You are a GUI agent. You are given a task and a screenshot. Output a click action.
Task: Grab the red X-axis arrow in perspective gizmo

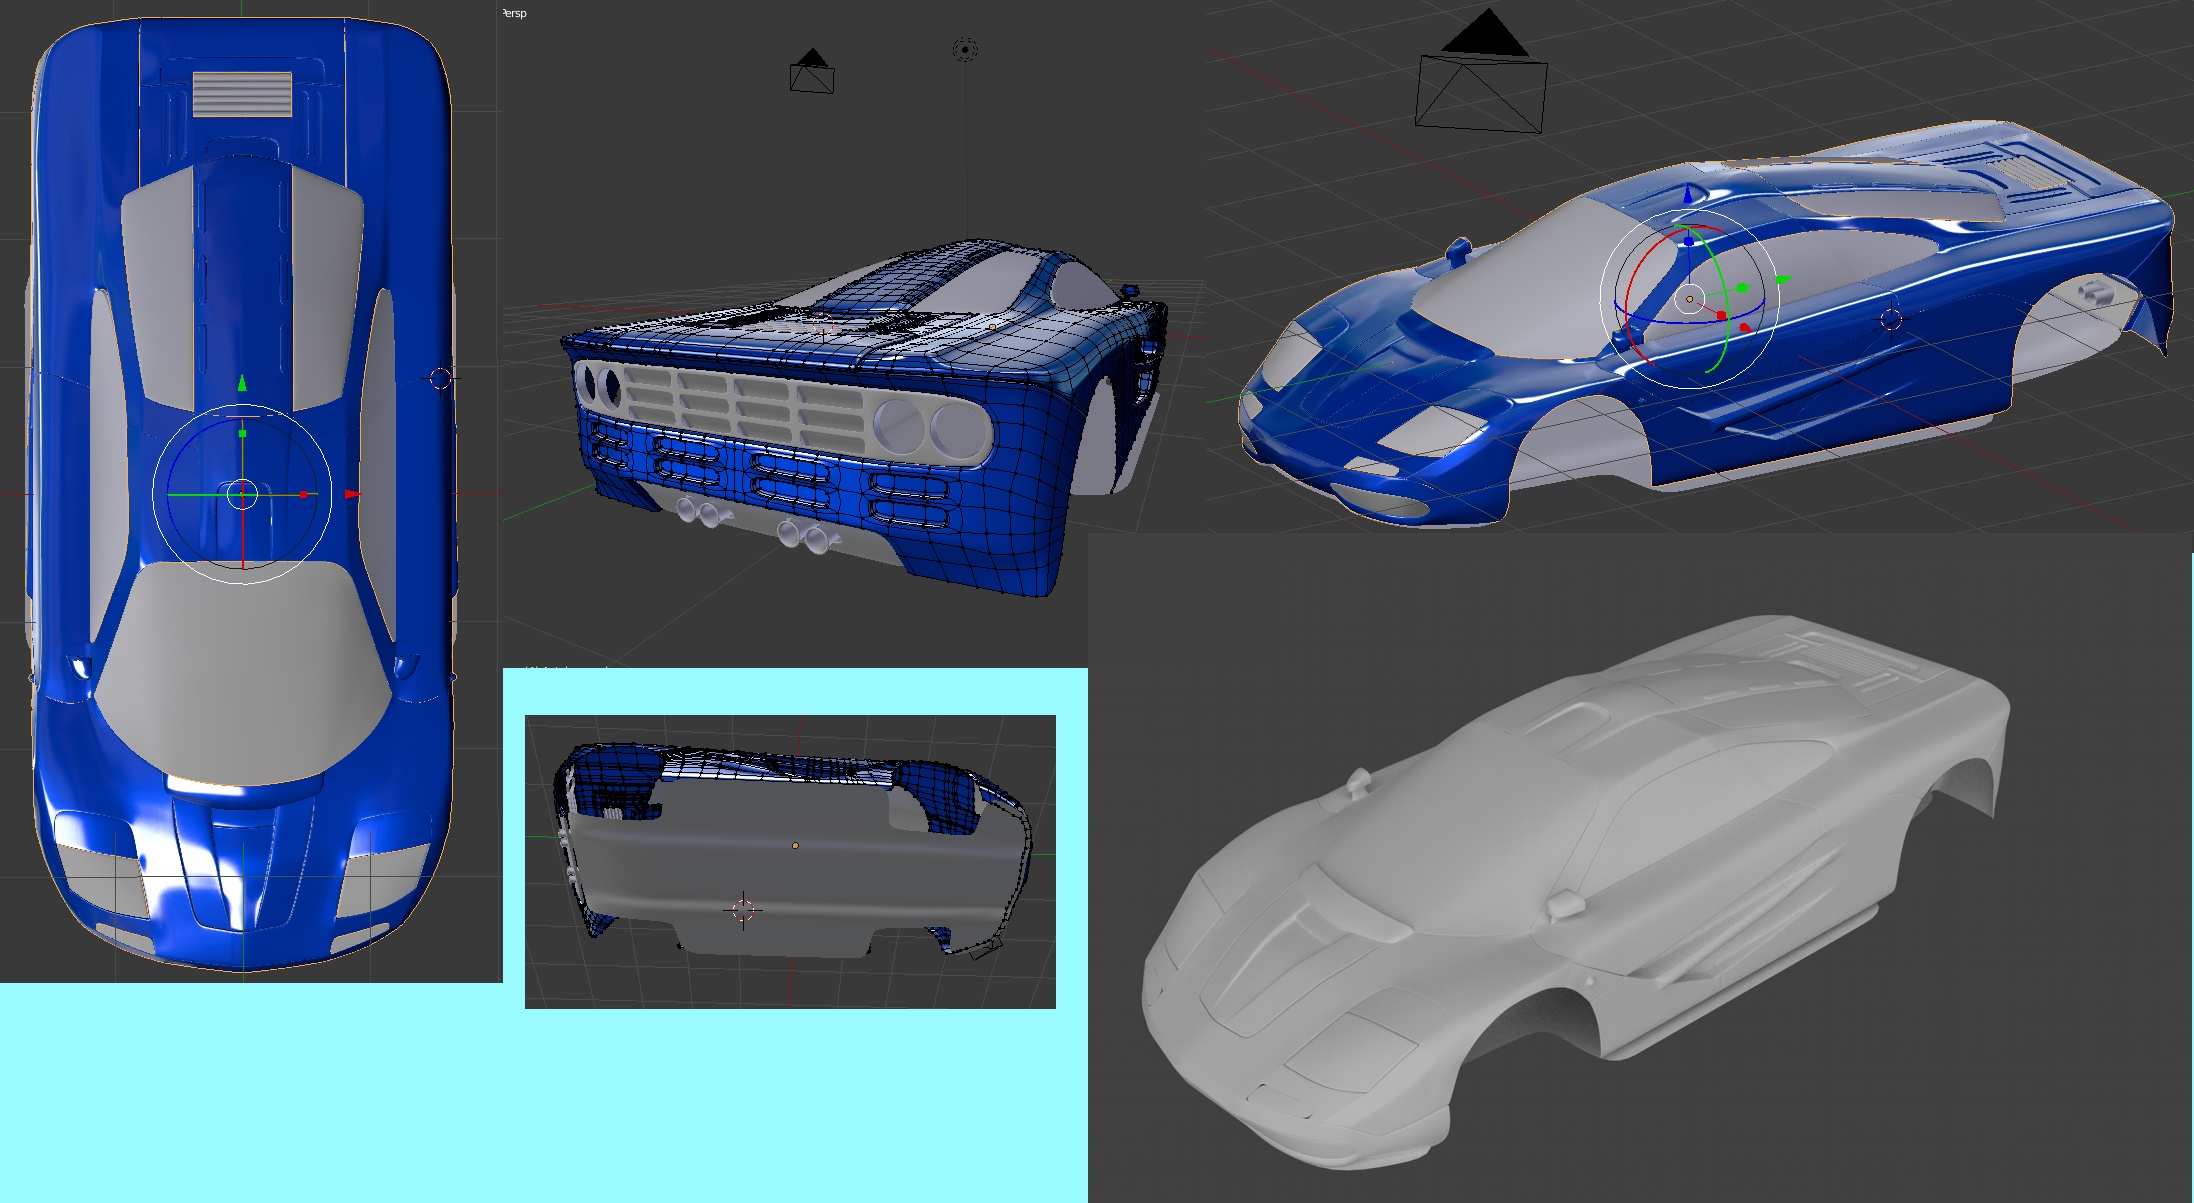coord(1745,327)
